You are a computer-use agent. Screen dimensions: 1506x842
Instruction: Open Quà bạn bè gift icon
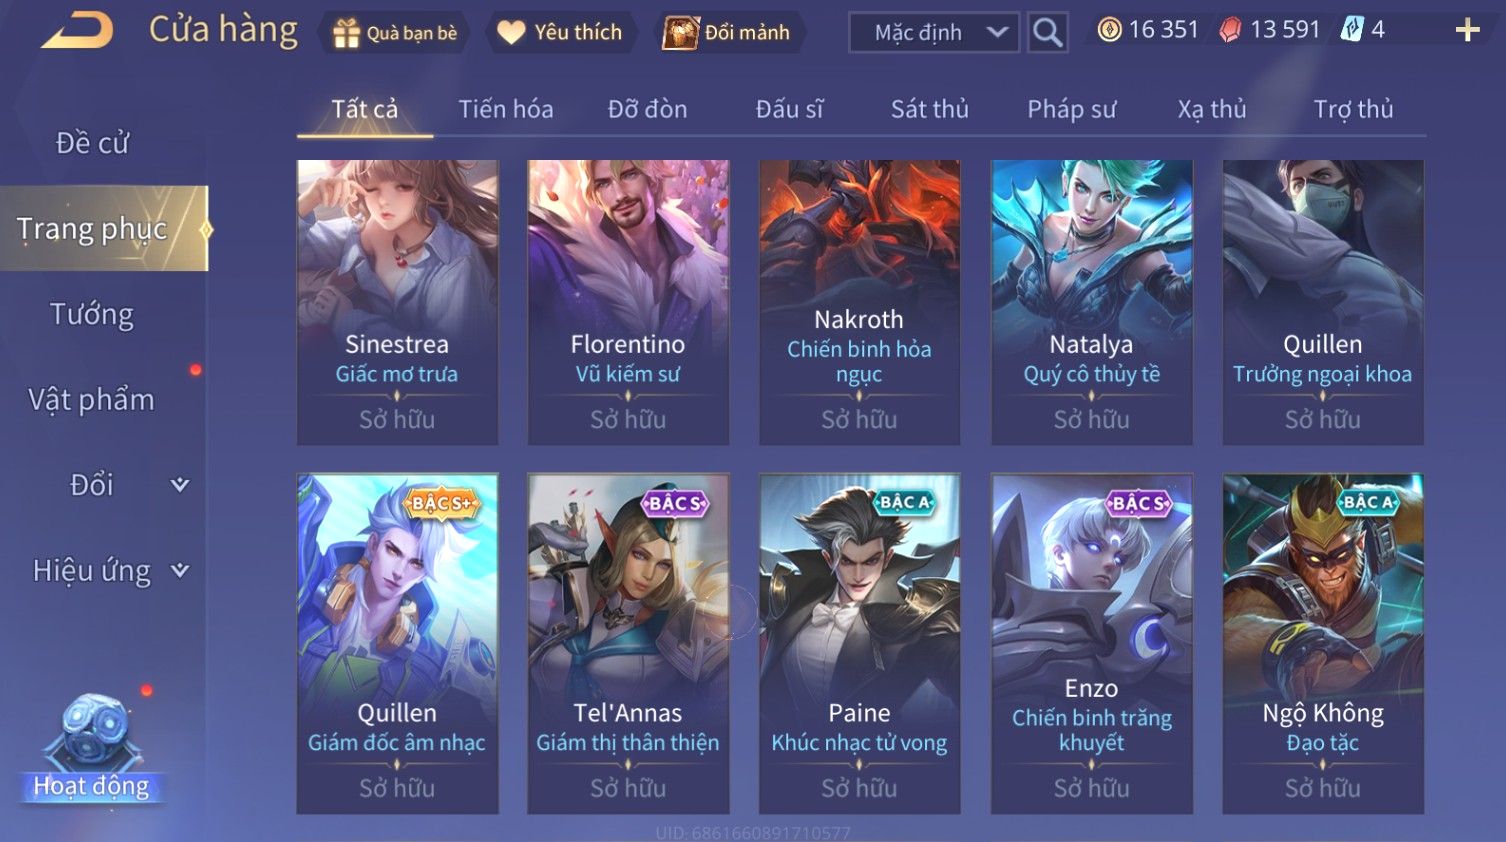pyautogui.click(x=346, y=33)
